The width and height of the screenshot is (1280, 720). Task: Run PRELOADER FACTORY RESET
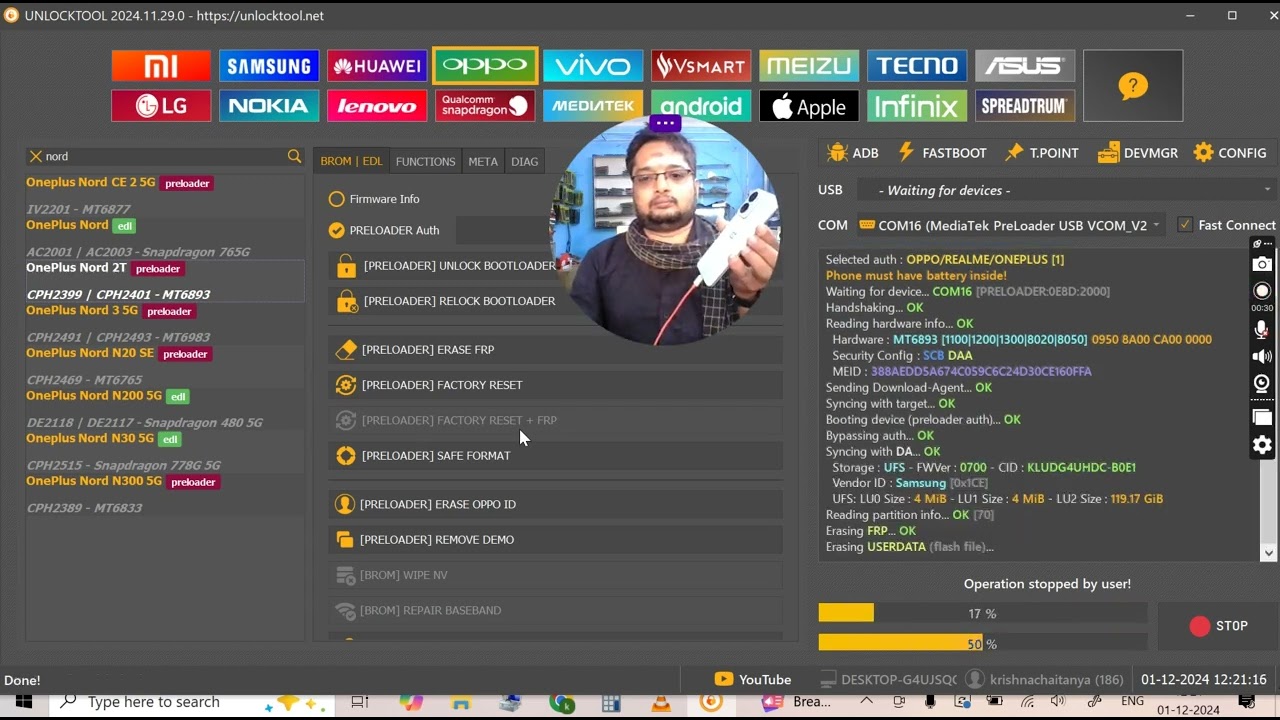tap(555, 385)
